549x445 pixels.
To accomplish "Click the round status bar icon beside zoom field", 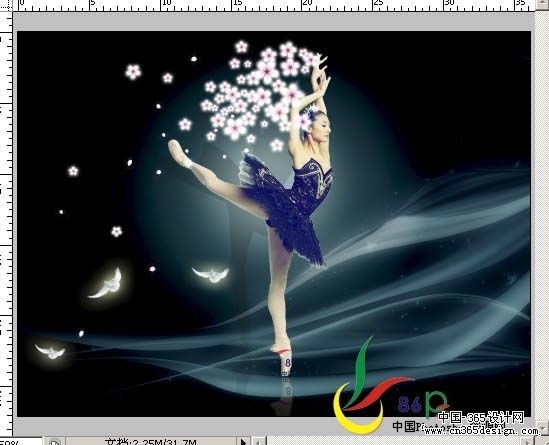I will pos(54,442).
